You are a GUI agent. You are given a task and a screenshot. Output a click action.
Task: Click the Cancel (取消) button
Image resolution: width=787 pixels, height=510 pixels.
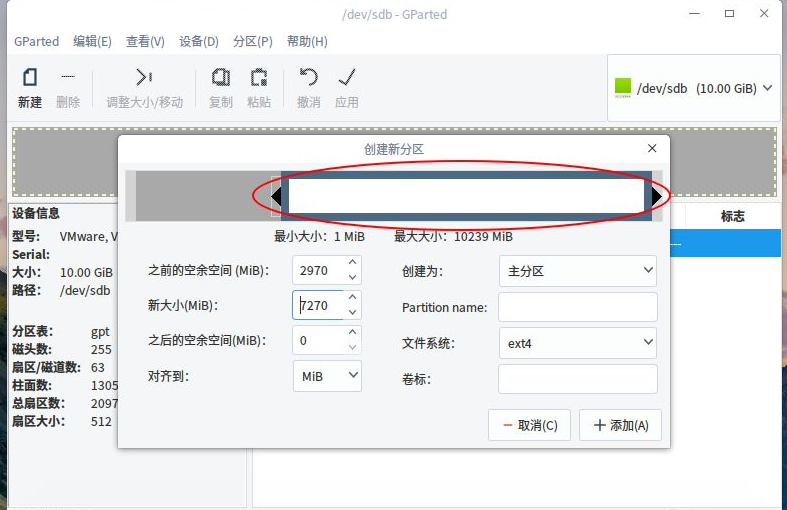pyautogui.click(x=530, y=425)
